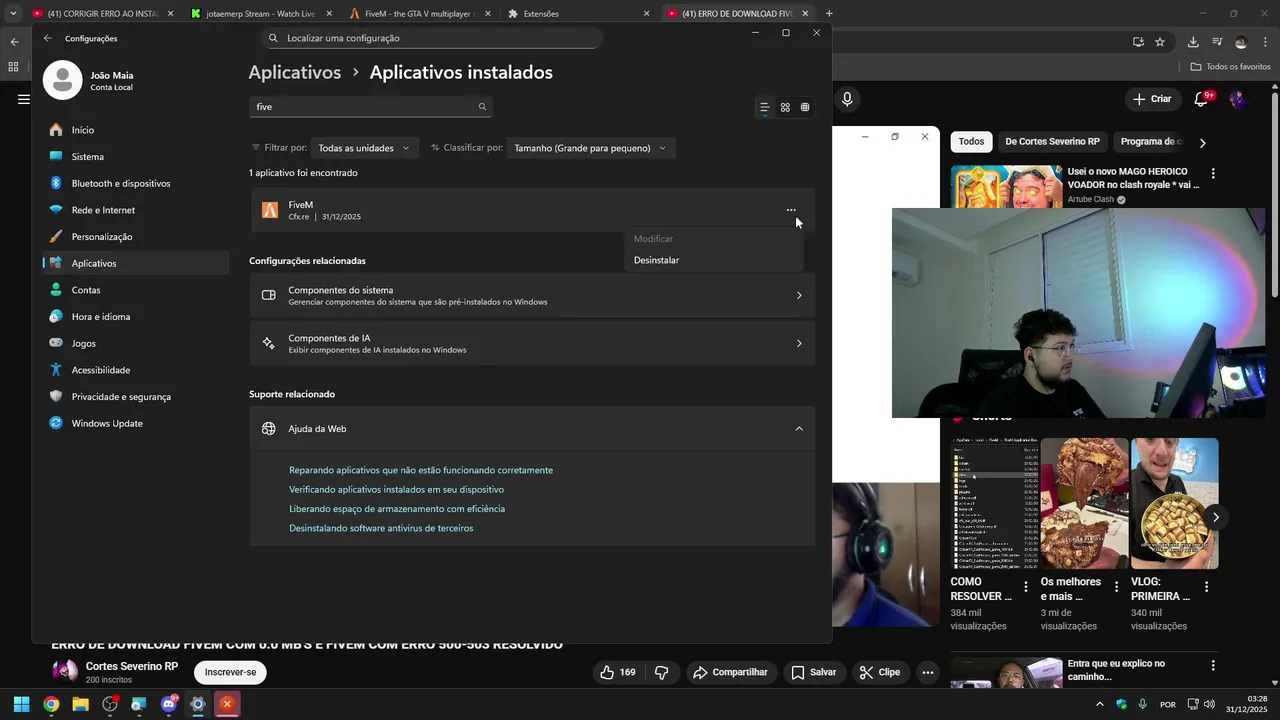Open Bluetooth e dispositivos settings
Viewport: 1280px width, 720px height.
tap(136, 183)
